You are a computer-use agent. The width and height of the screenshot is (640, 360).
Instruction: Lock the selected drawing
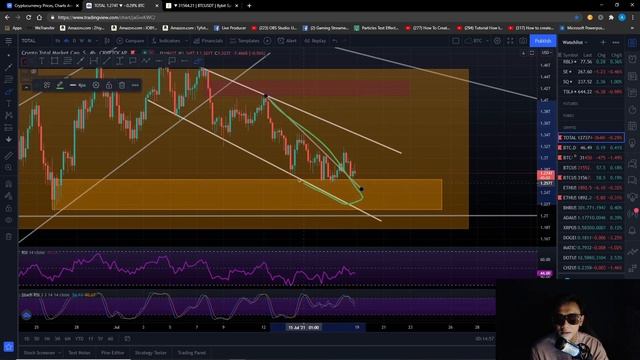[x=109, y=85]
